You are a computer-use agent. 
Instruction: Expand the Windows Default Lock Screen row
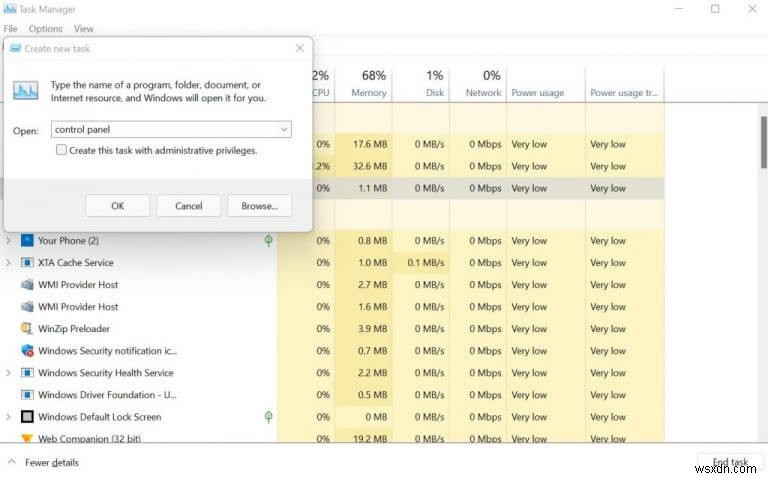(8, 417)
